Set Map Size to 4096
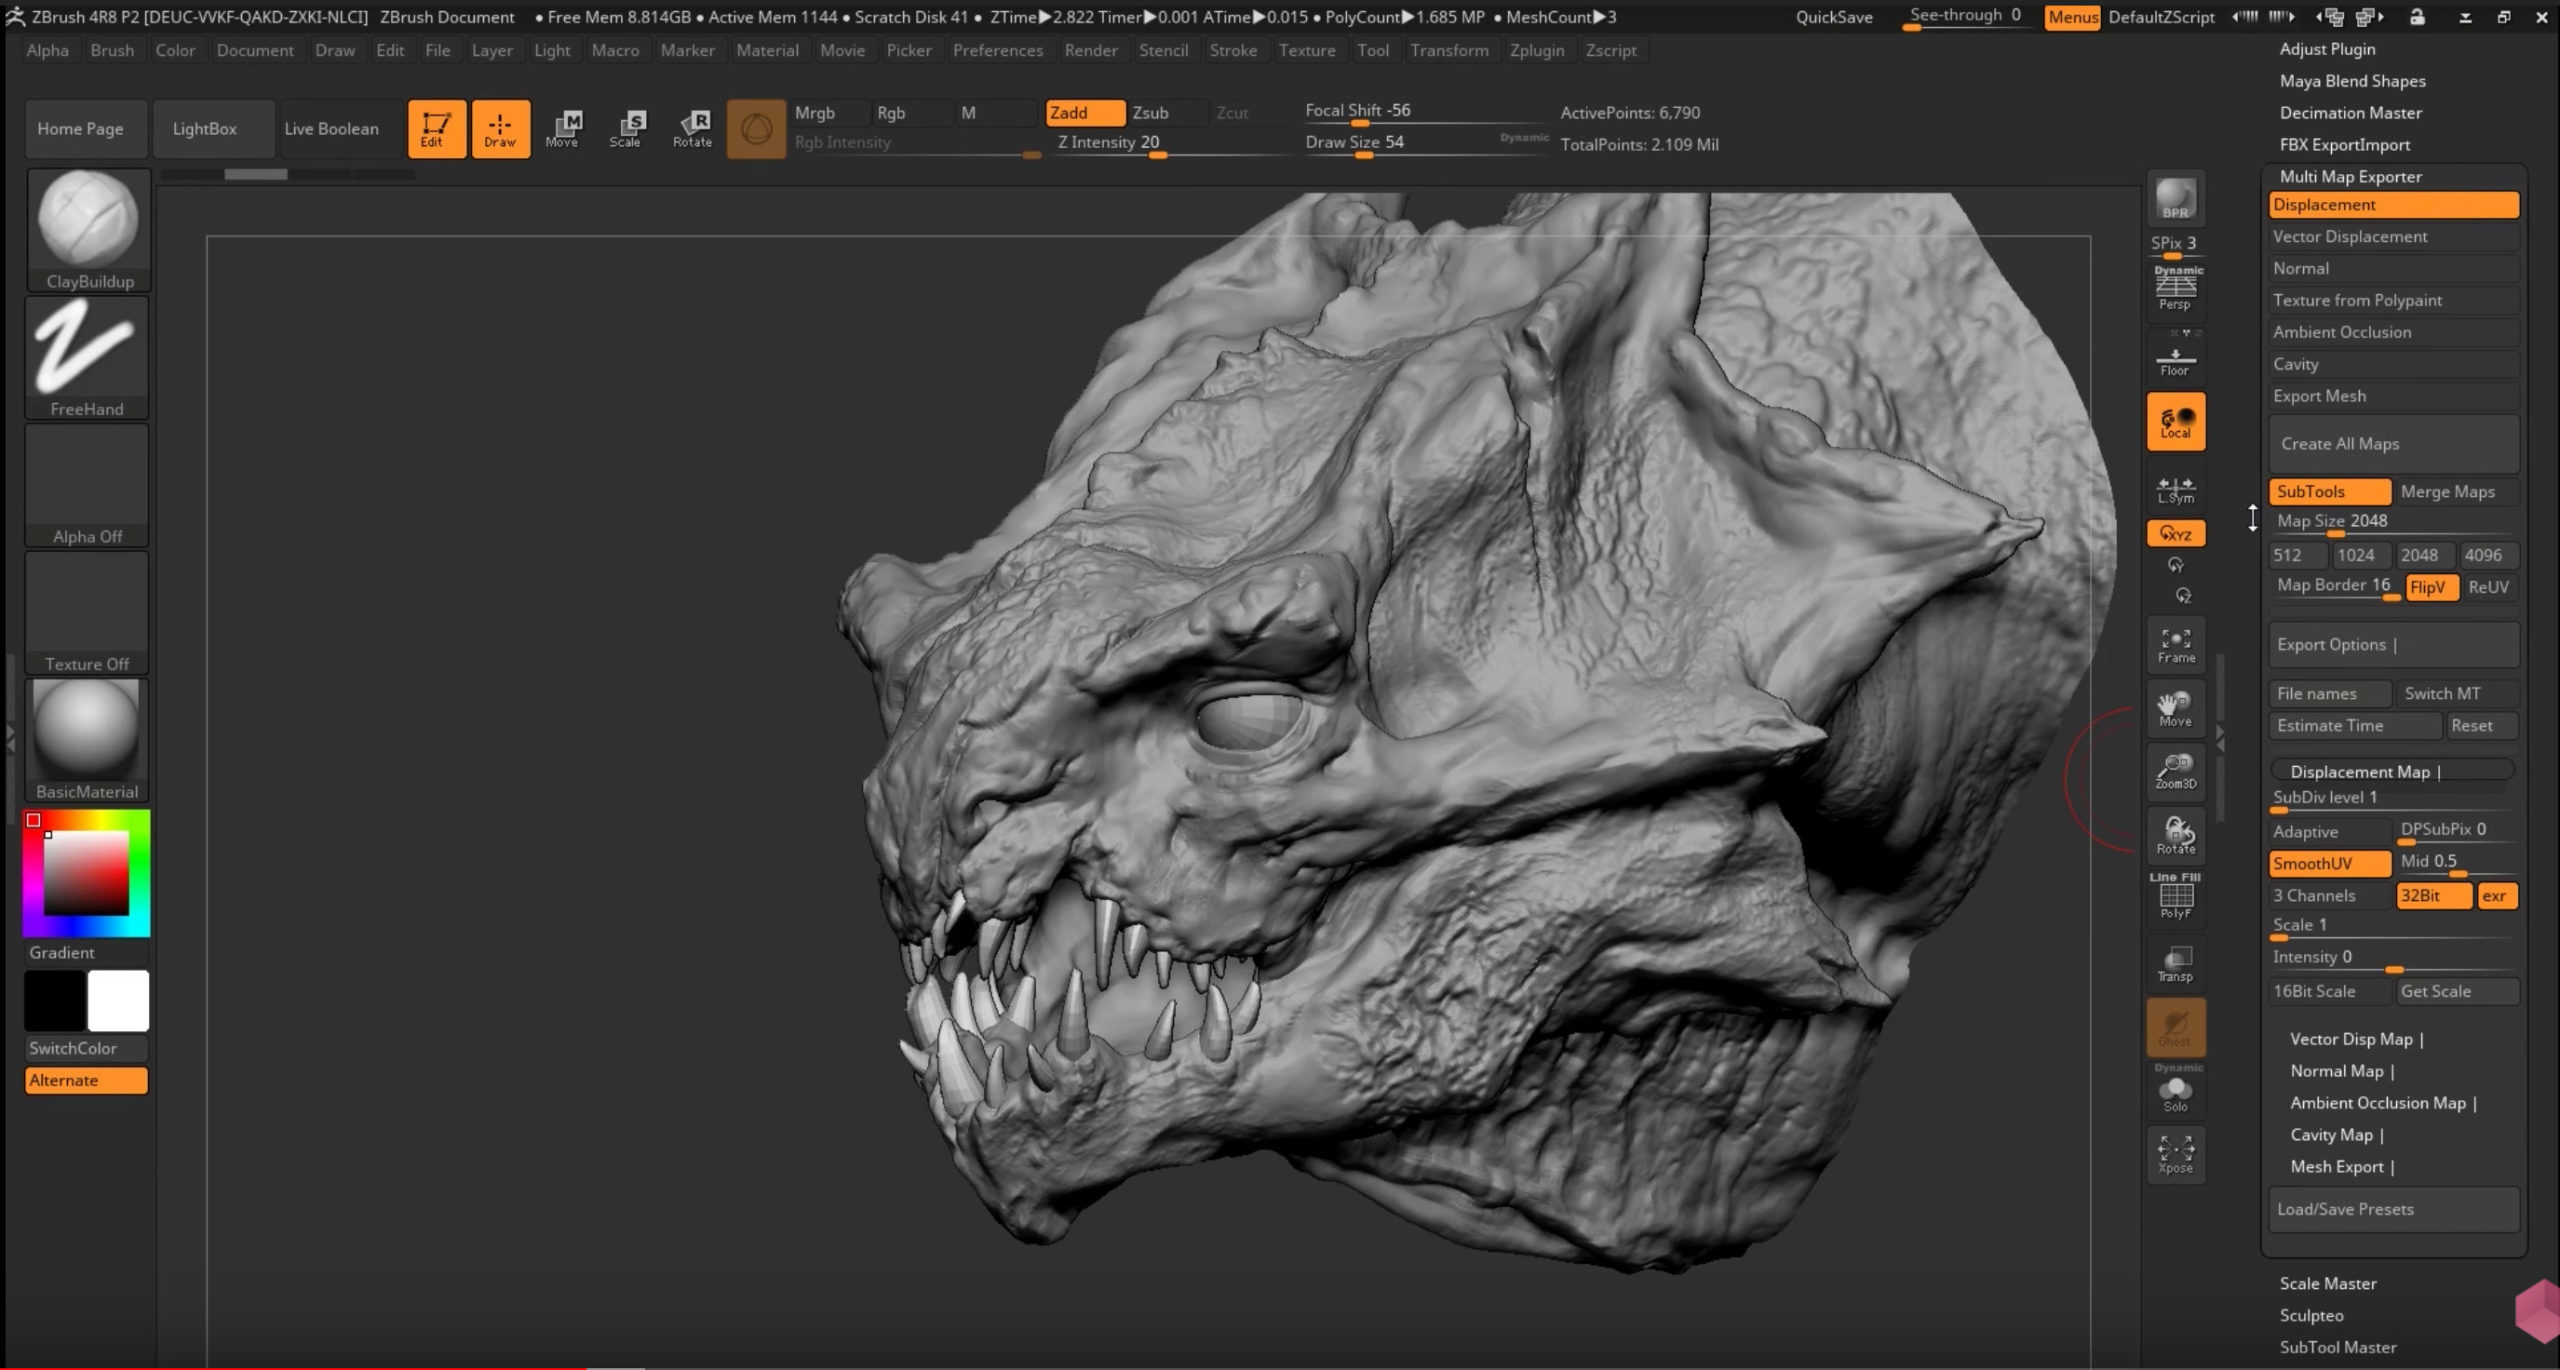This screenshot has width=2560, height=1370. [2487, 555]
